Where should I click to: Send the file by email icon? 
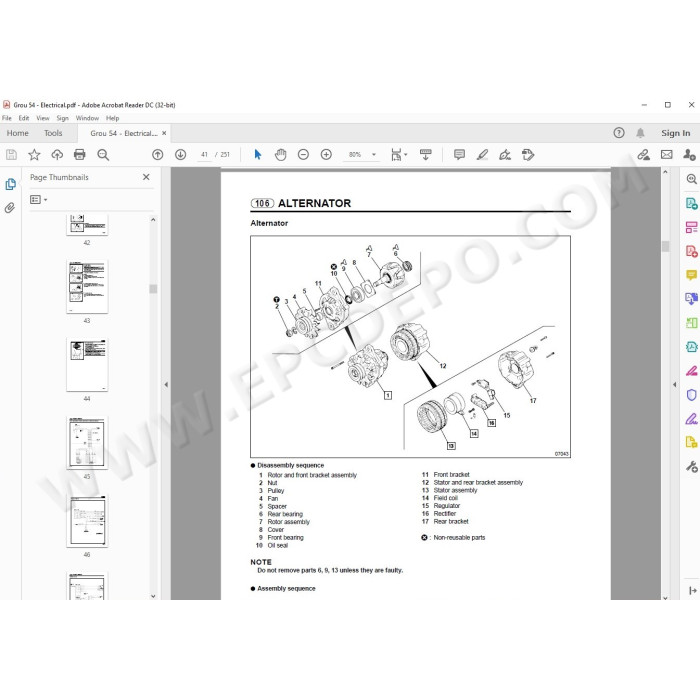[667, 155]
